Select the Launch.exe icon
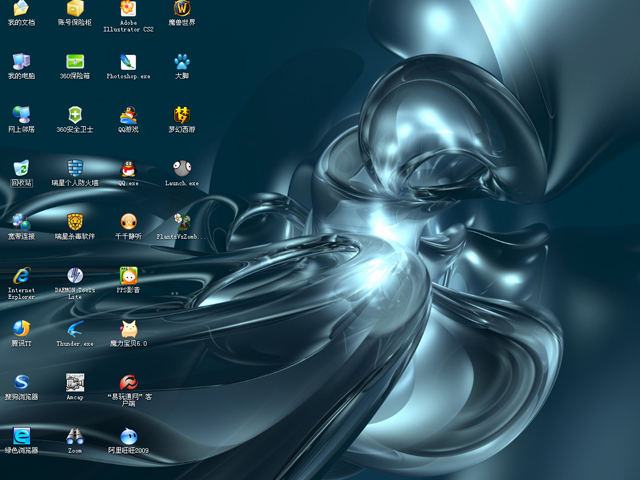The height and width of the screenshot is (480, 640). (x=181, y=168)
